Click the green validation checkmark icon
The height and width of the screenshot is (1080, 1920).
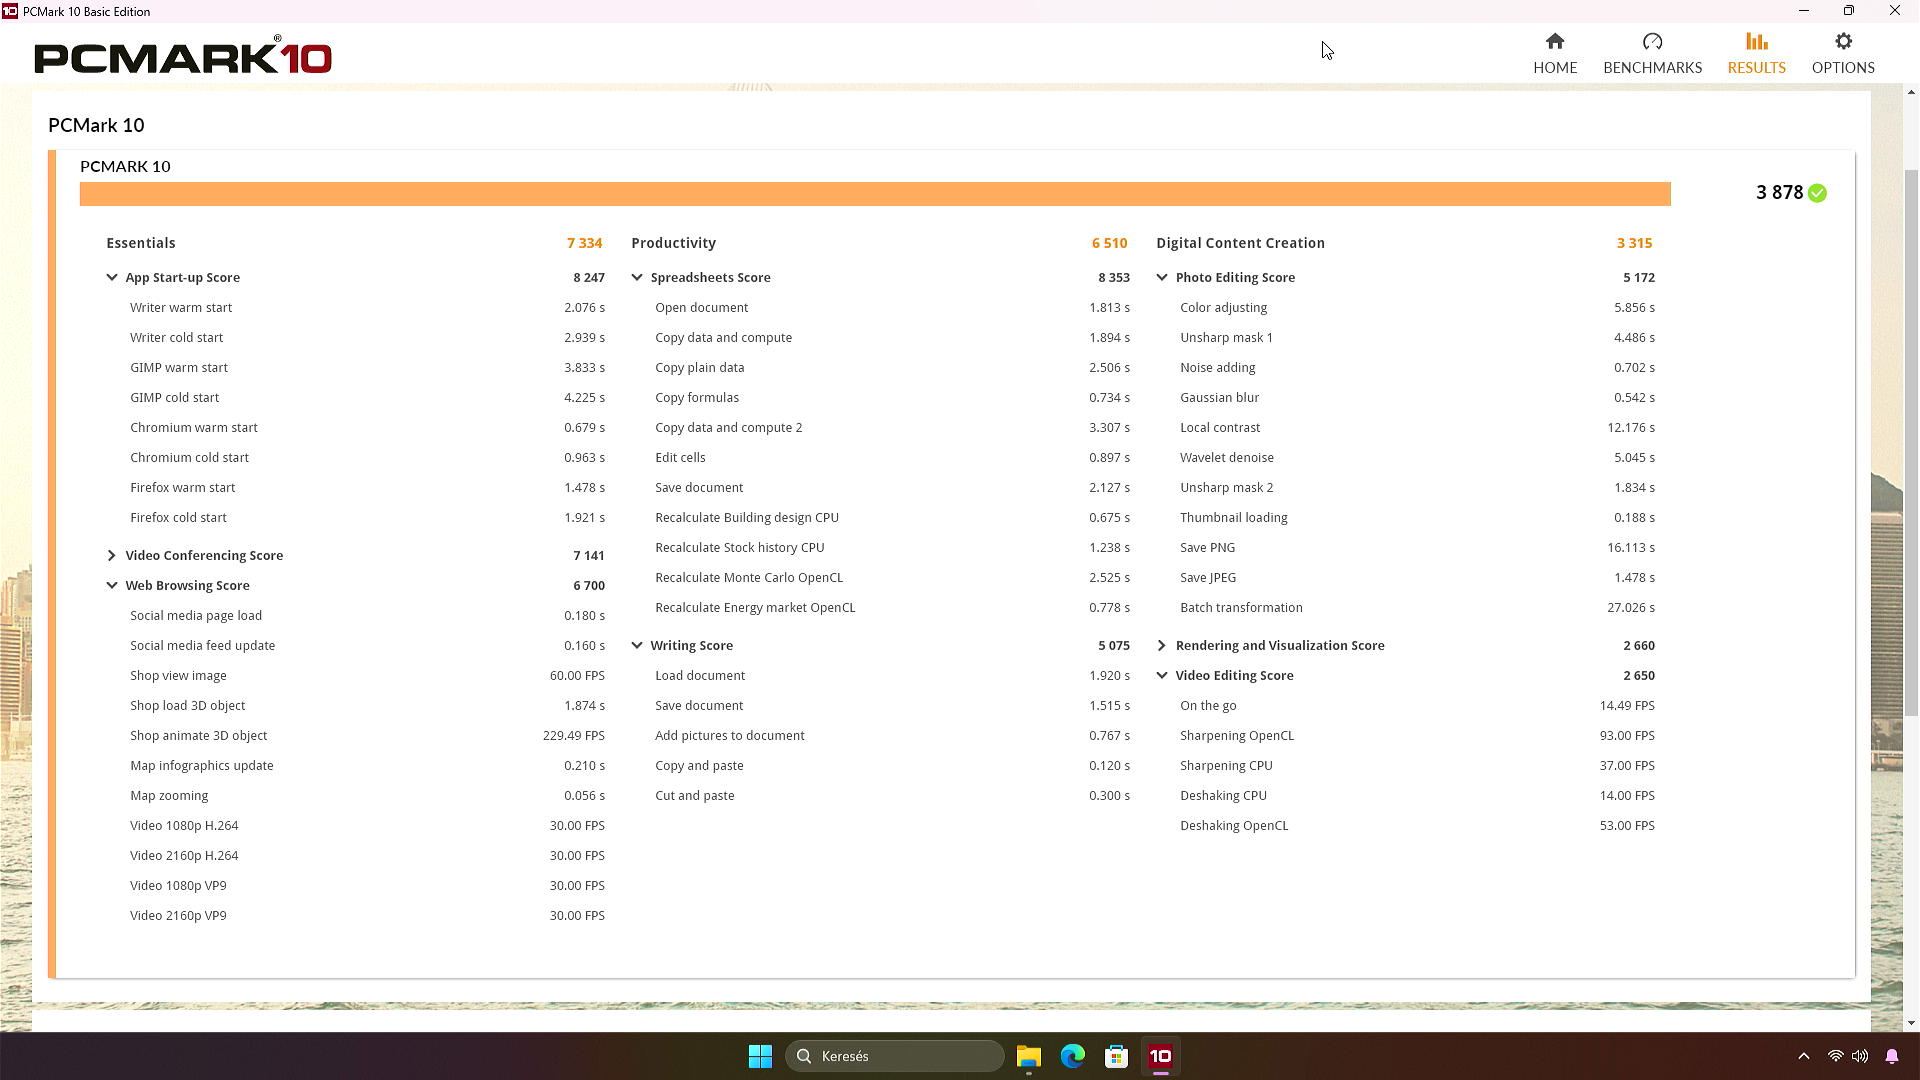pos(1817,193)
